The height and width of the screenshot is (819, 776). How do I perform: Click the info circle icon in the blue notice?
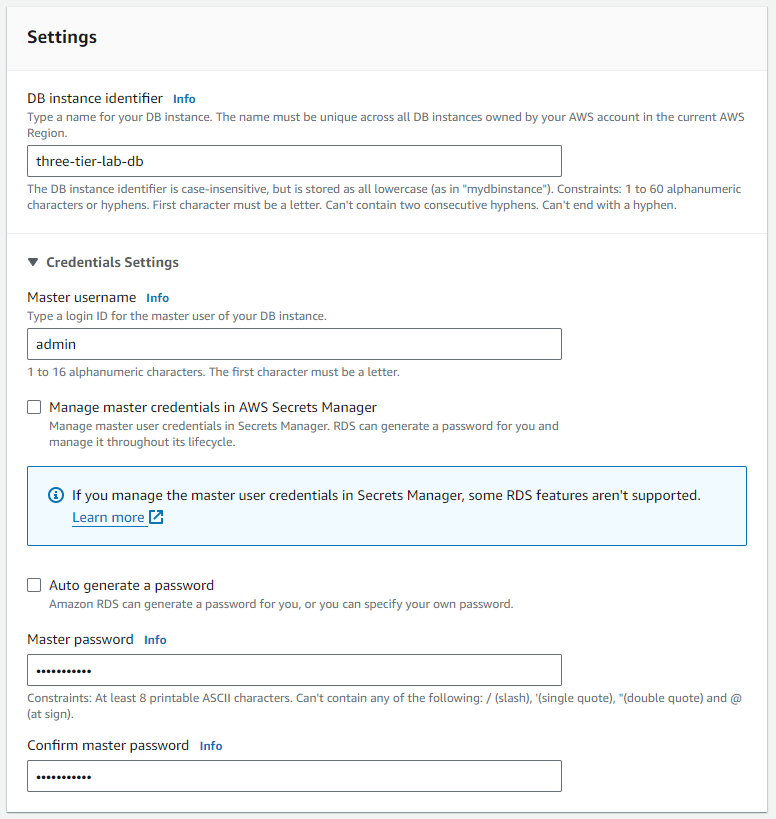pos(56,495)
